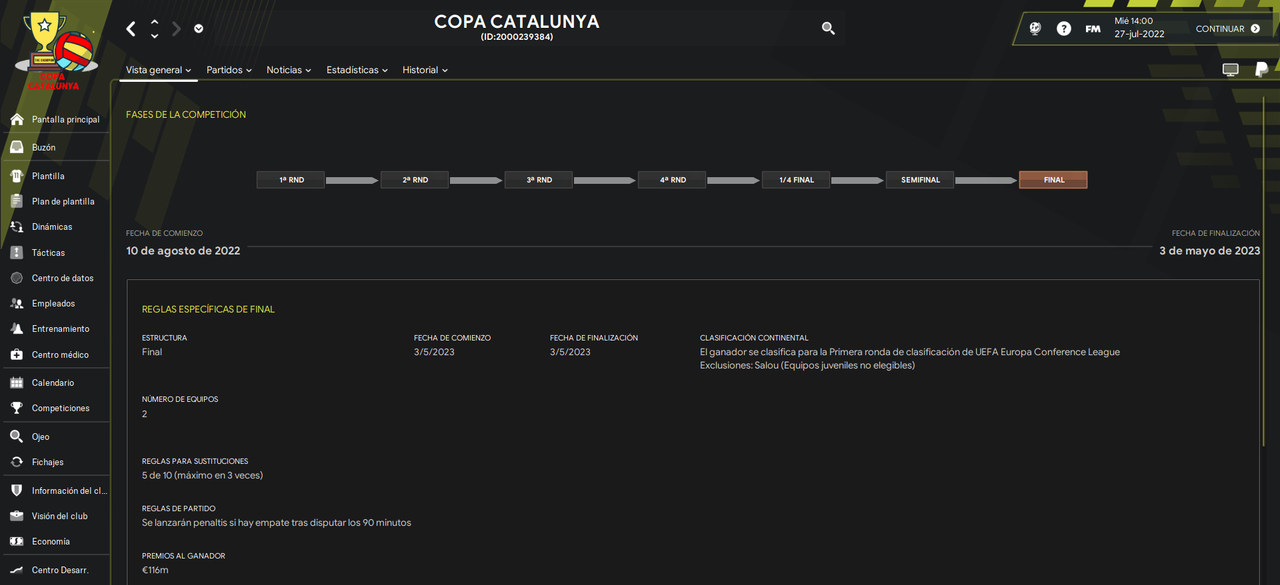
Task: Select the 4ª RND stage
Action: point(672,180)
